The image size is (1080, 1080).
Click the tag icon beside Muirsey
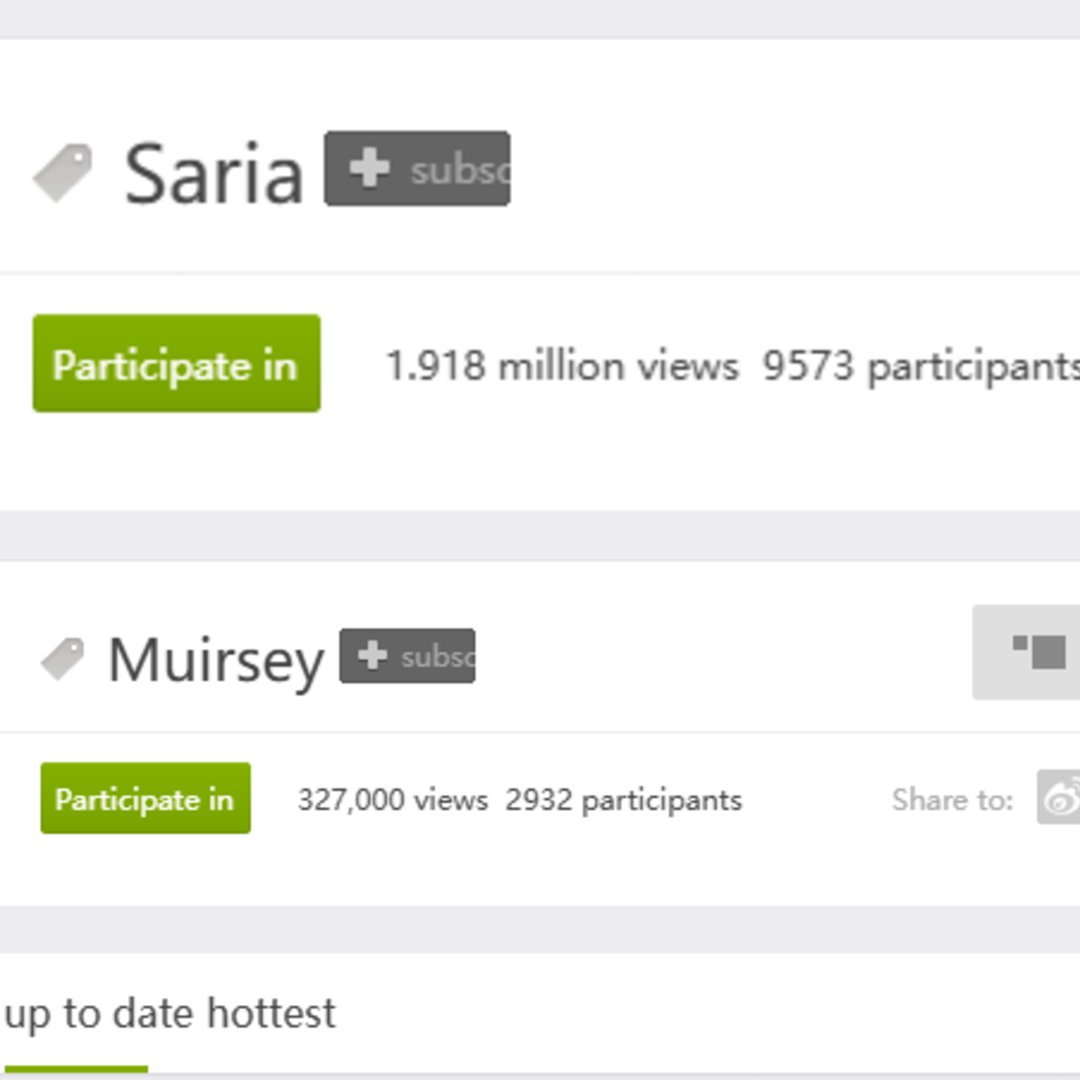[x=63, y=659]
